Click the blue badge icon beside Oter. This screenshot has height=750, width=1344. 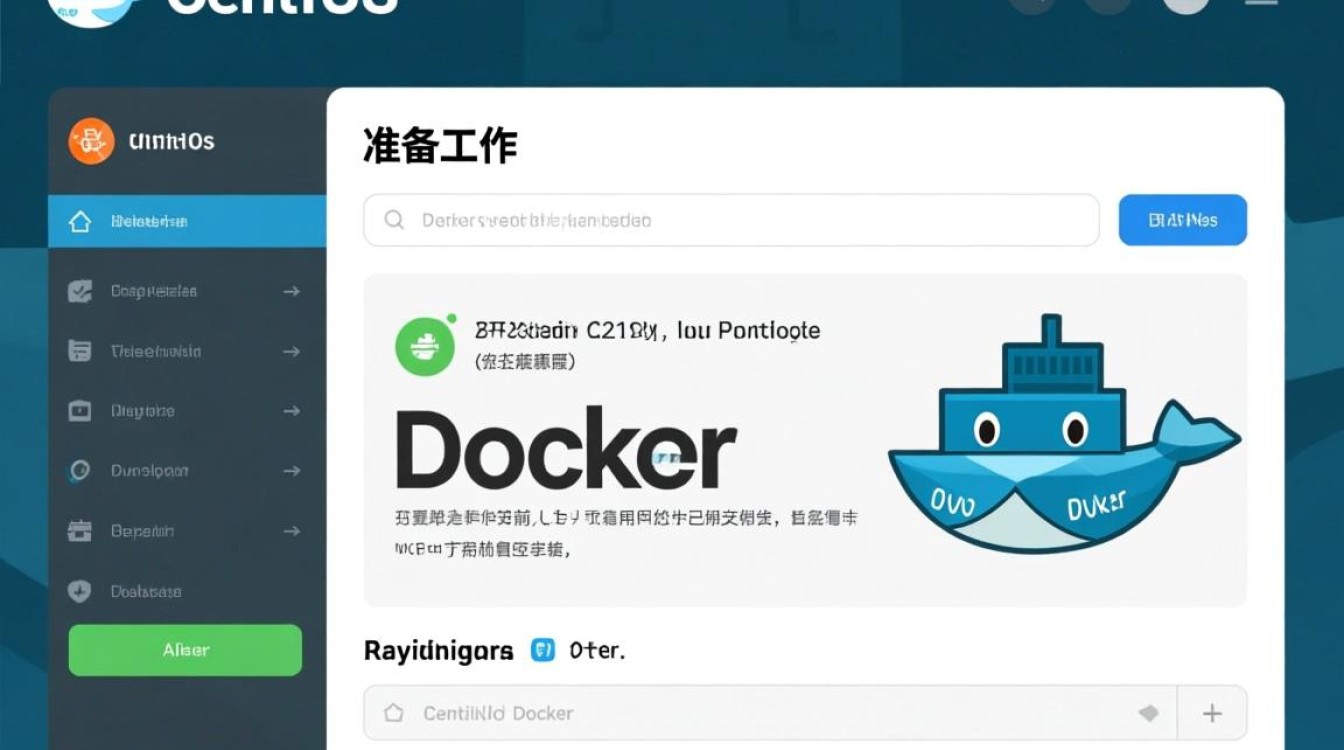click(542, 651)
